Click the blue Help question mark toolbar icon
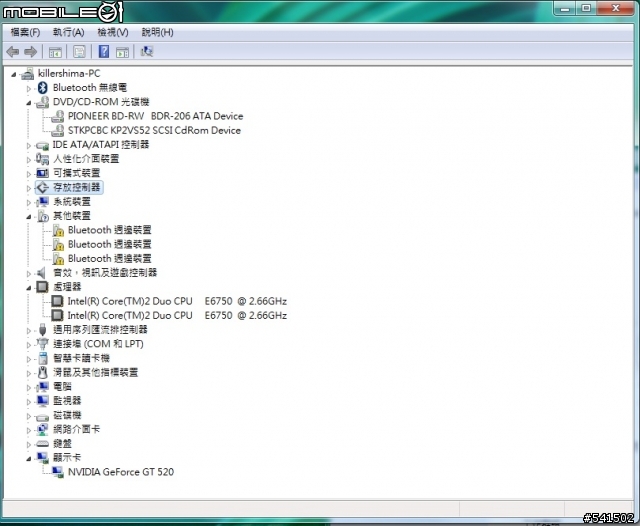This screenshot has height=526, width=640. tap(104, 51)
